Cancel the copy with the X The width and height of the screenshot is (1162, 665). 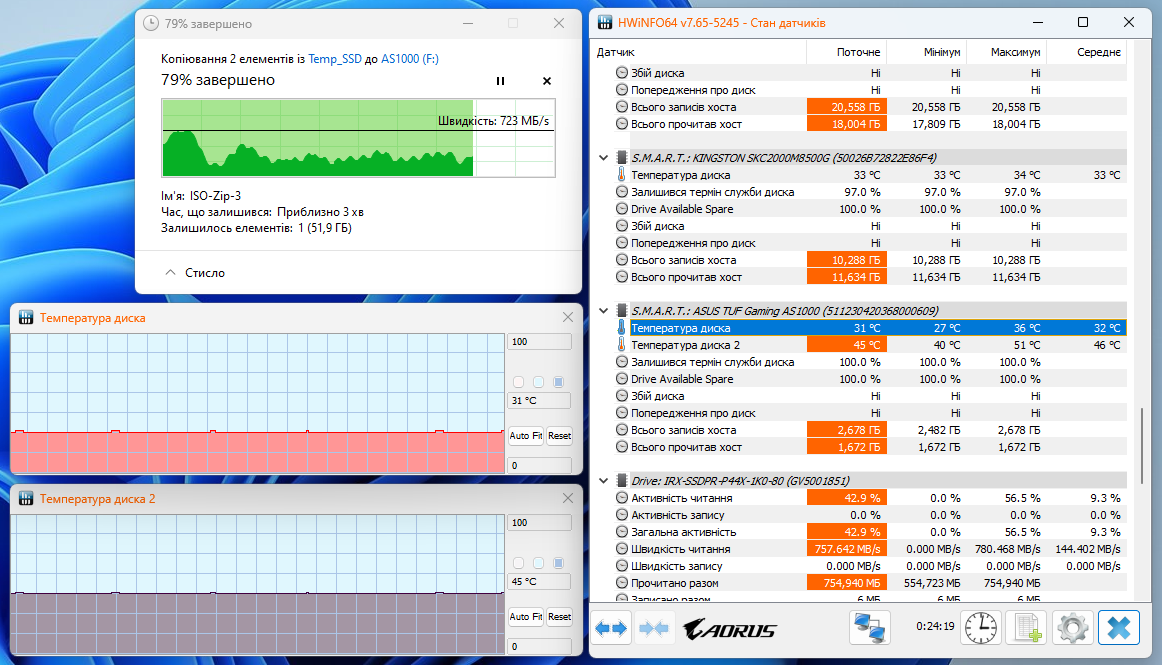547,81
